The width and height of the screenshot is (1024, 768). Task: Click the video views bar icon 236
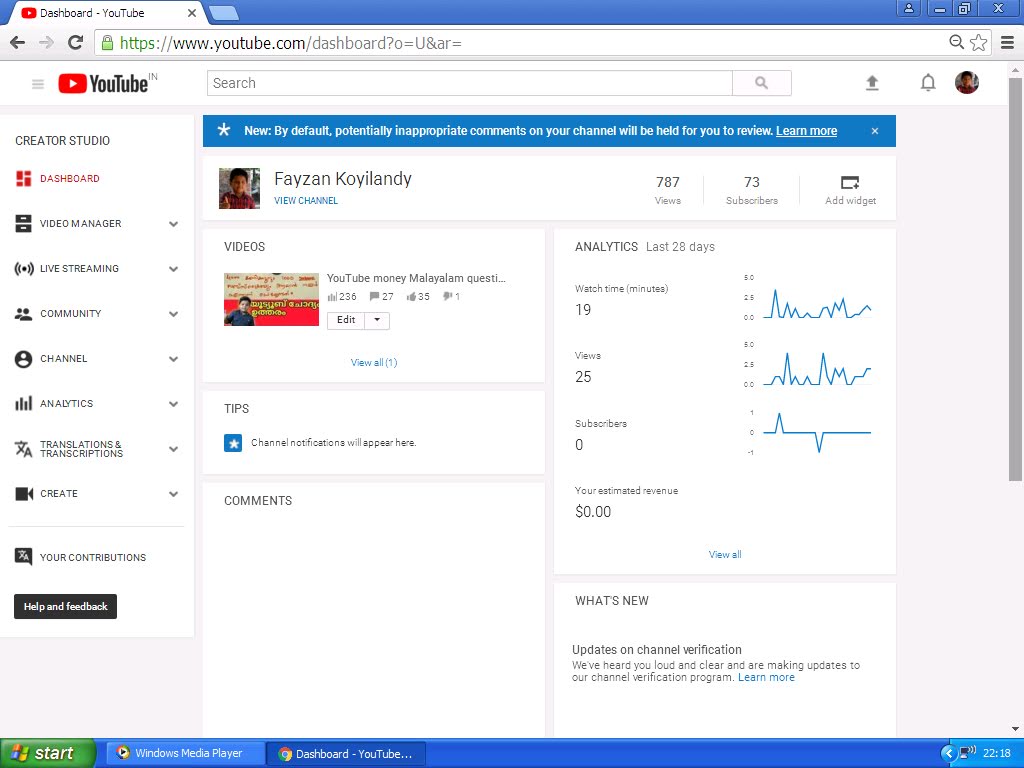pyautogui.click(x=332, y=296)
